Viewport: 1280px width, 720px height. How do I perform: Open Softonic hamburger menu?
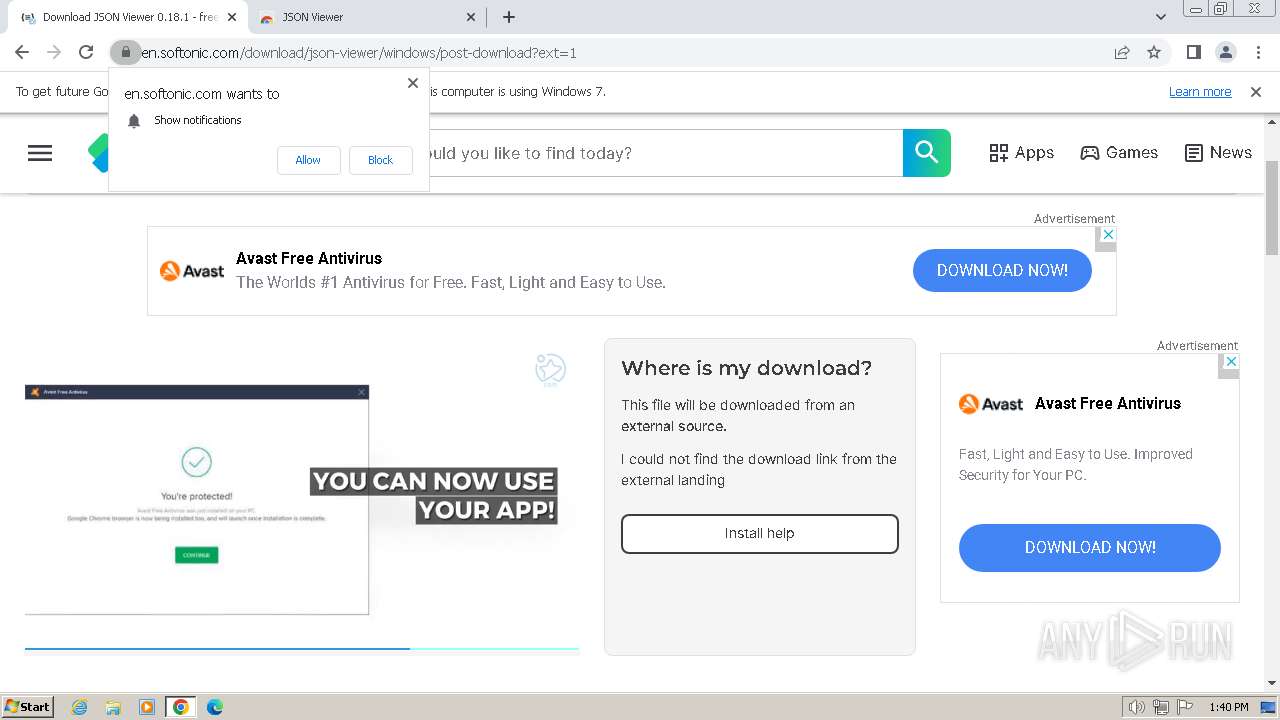click(x=40, y=153)
